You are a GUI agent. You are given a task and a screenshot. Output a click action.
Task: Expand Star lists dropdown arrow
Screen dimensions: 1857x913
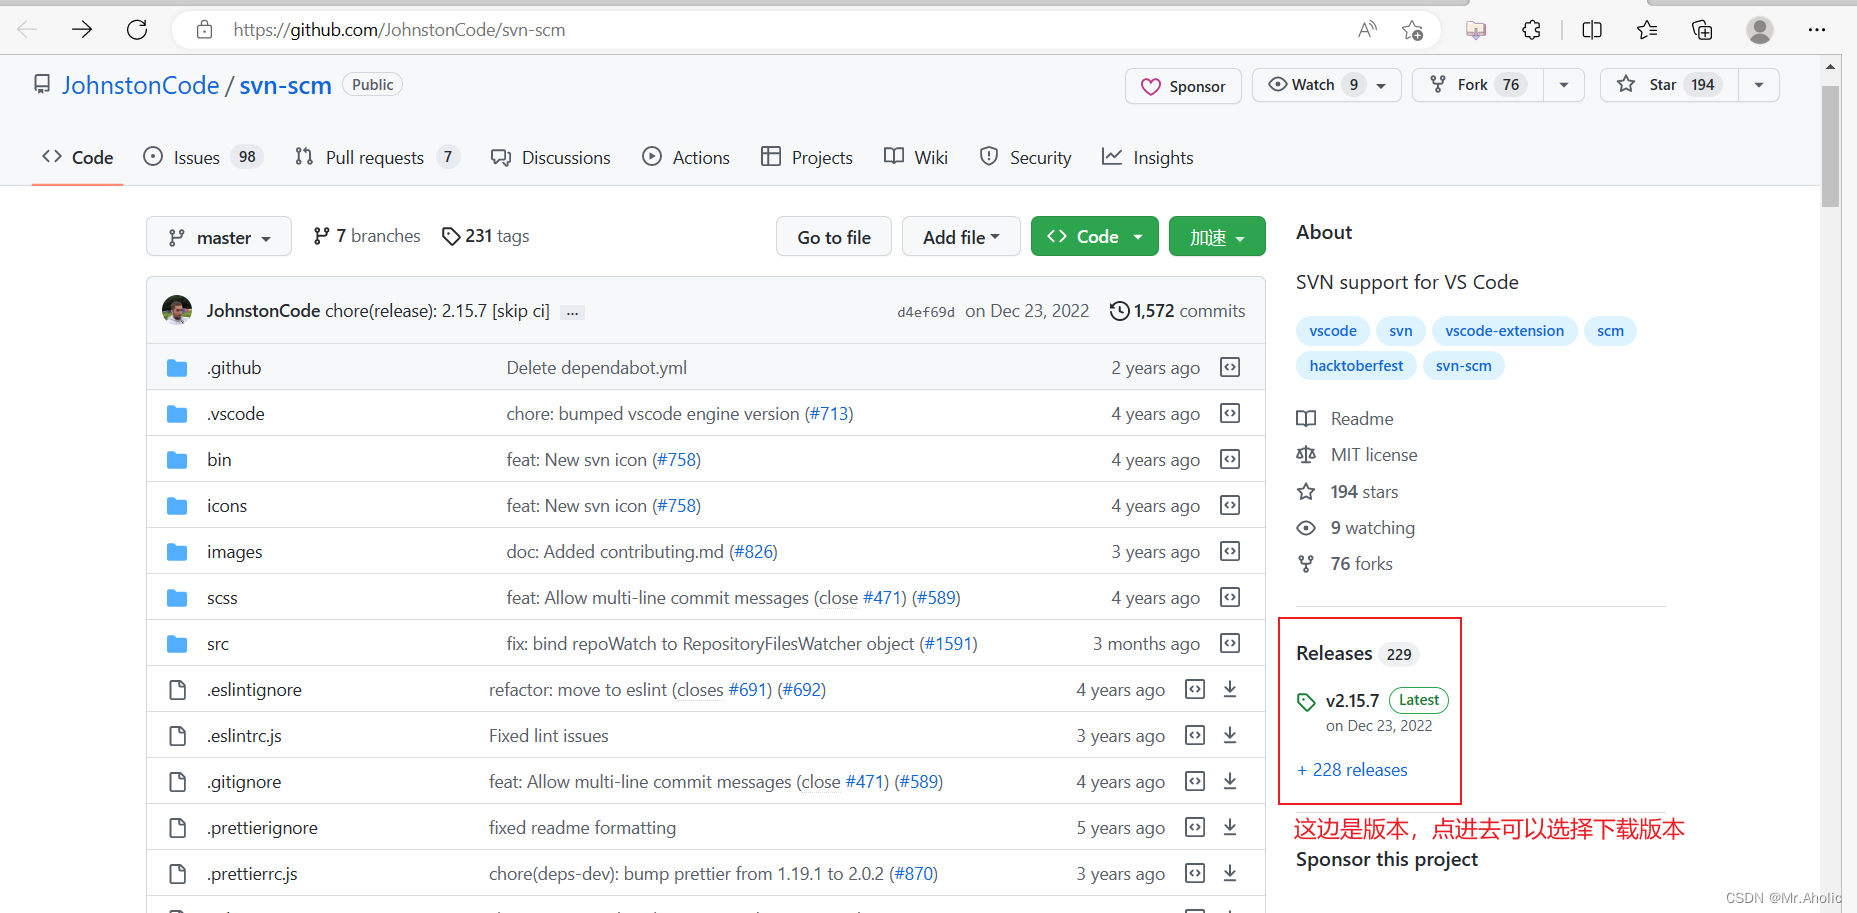(1759, 85)
